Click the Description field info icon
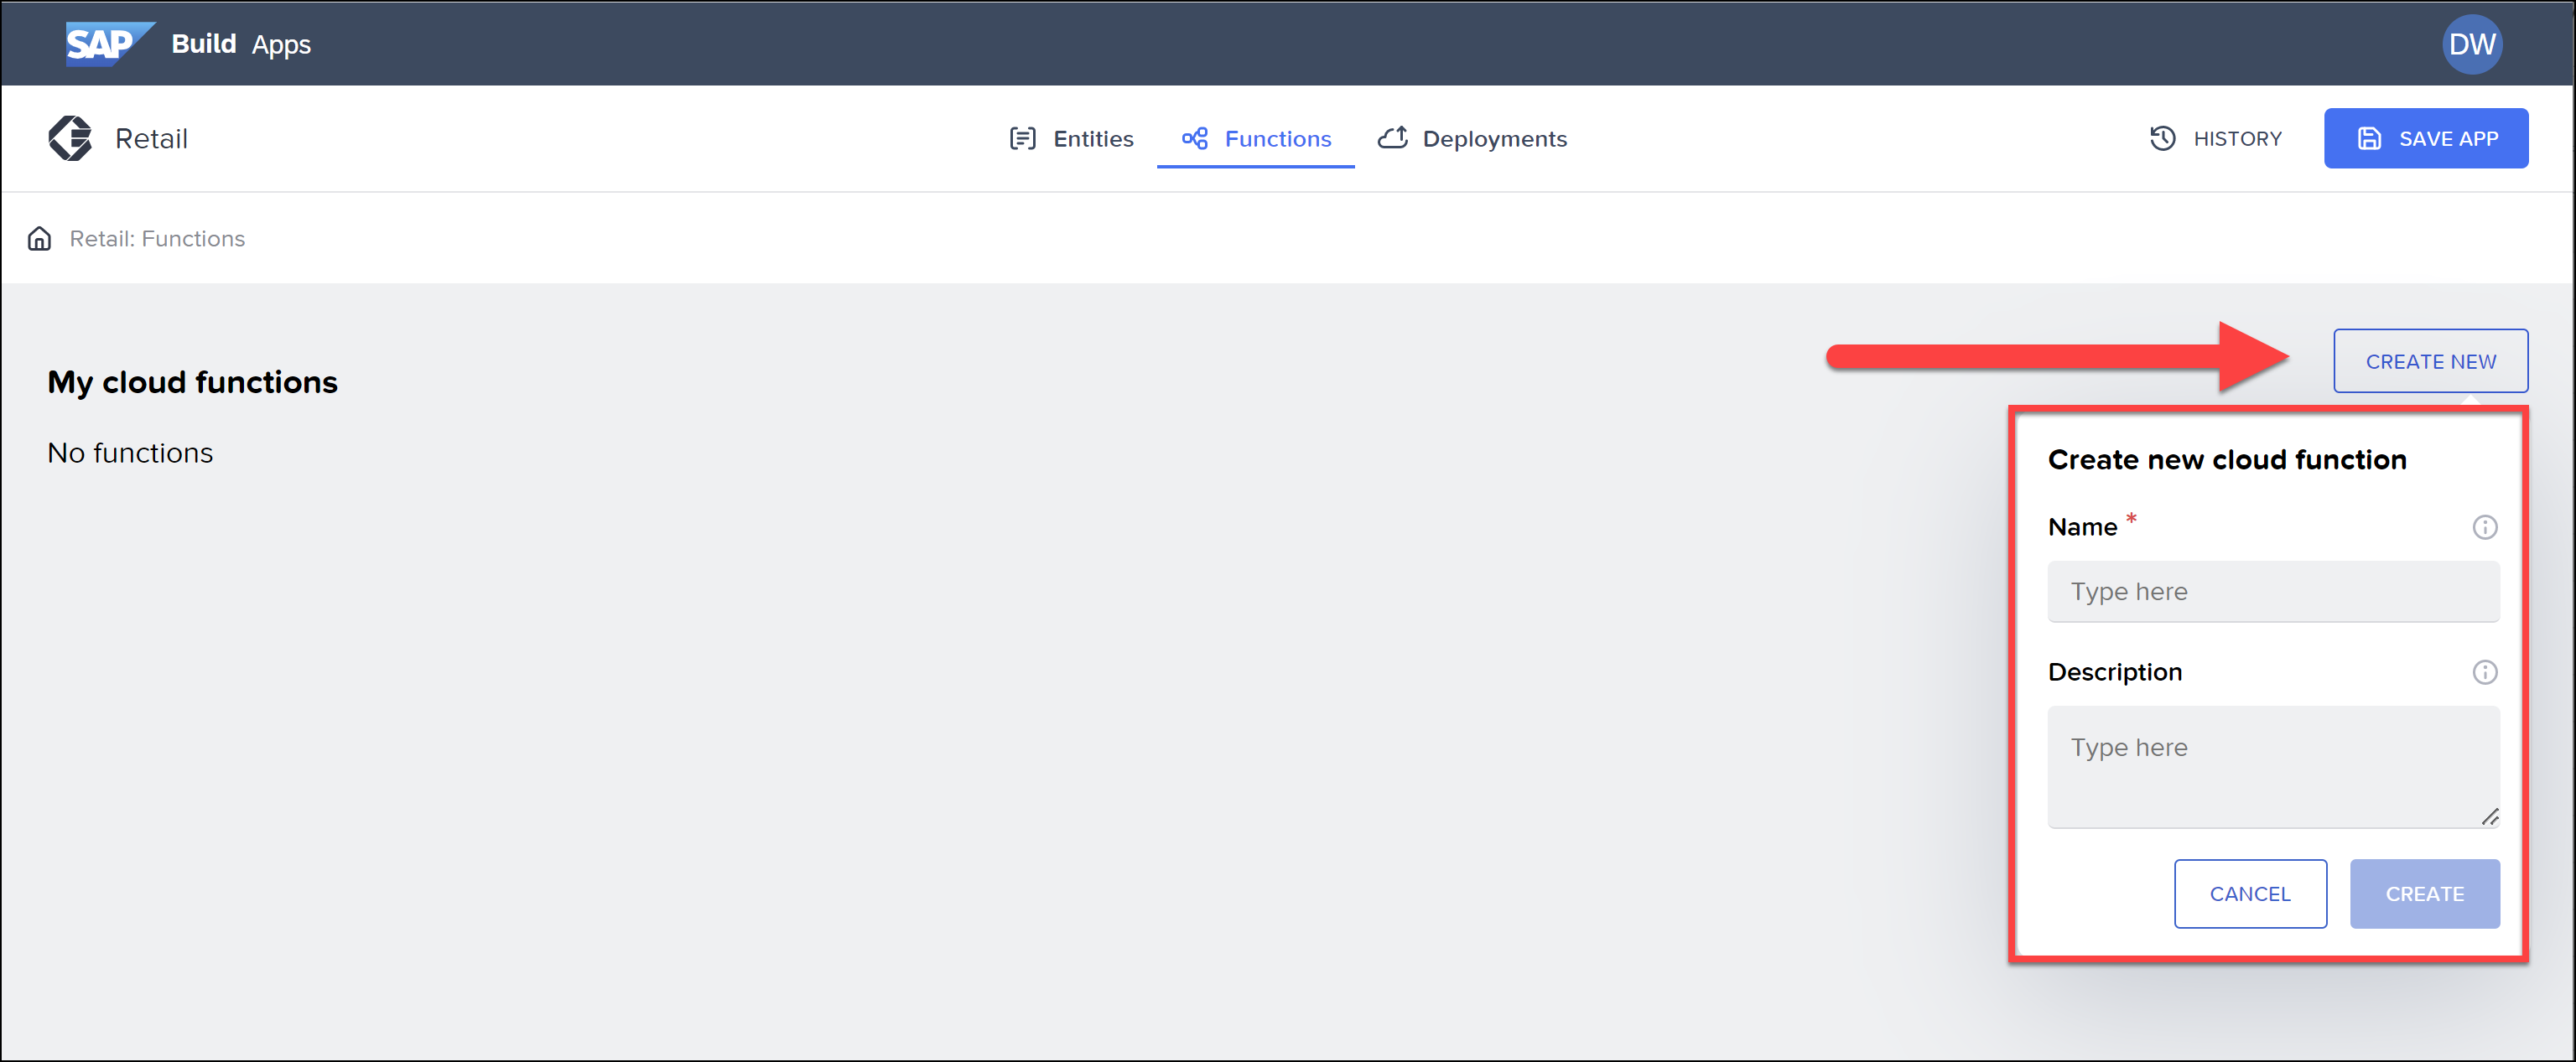This screenshot has height=1062, width=2576. (x=2484, y=672)
